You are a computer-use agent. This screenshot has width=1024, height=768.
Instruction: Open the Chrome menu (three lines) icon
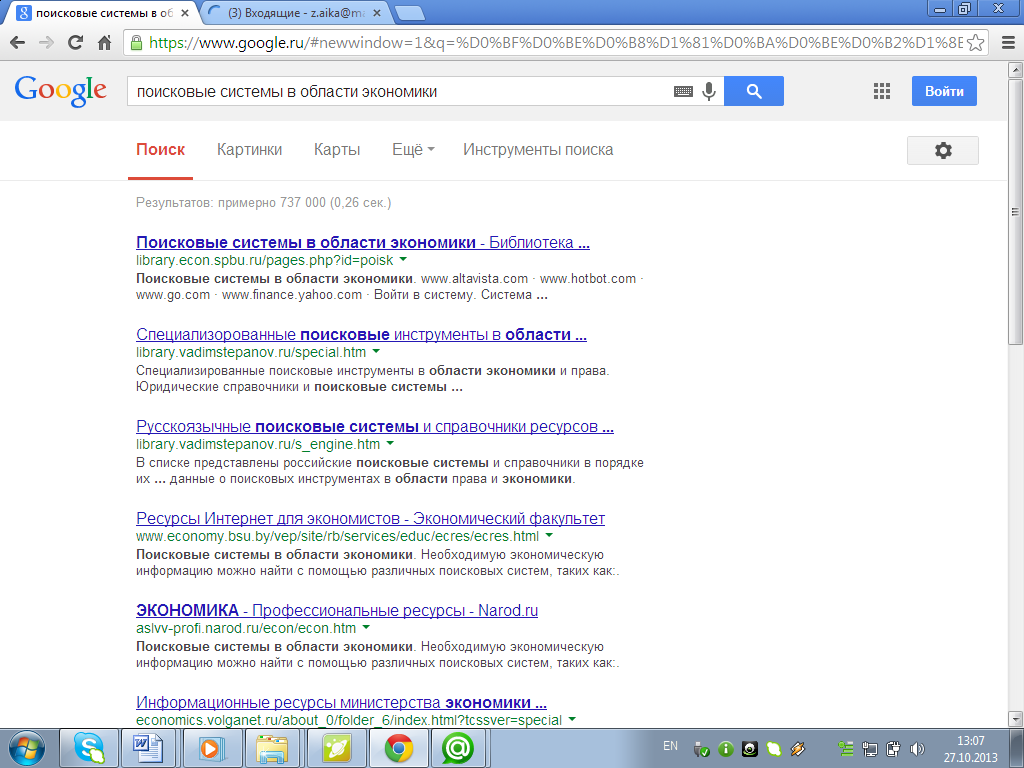tap(1008, 43)
